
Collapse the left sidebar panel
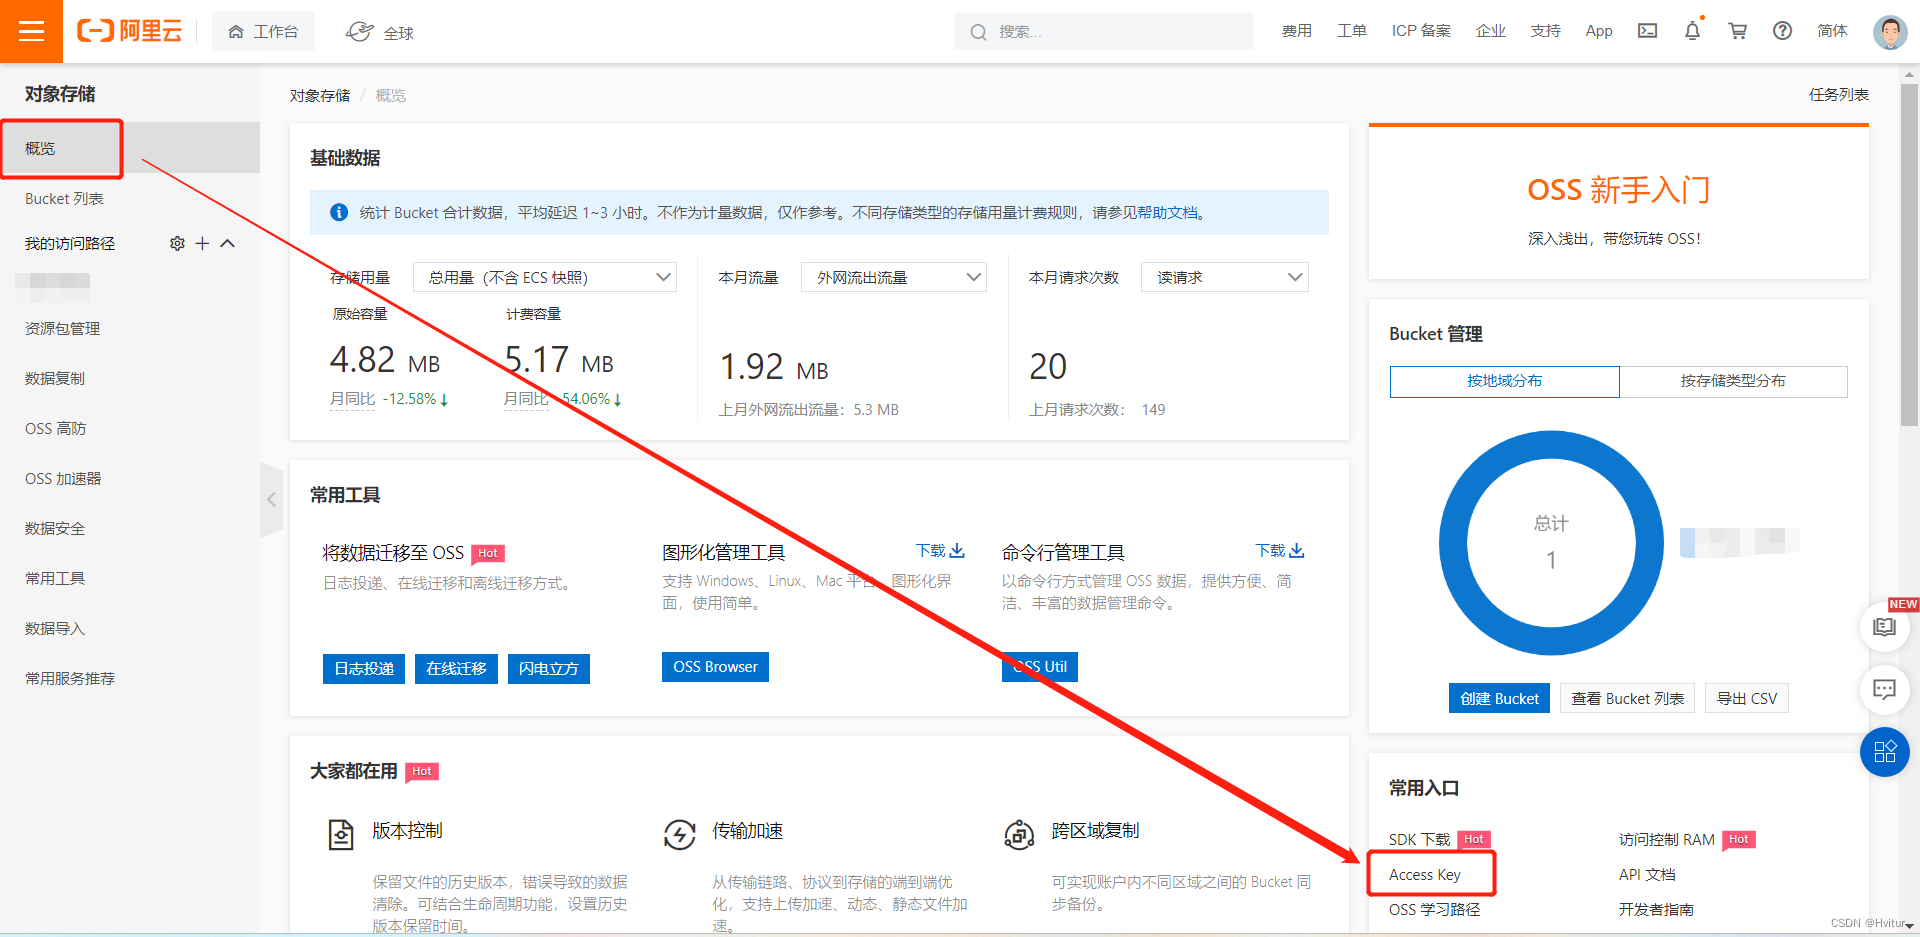point(271,499)
